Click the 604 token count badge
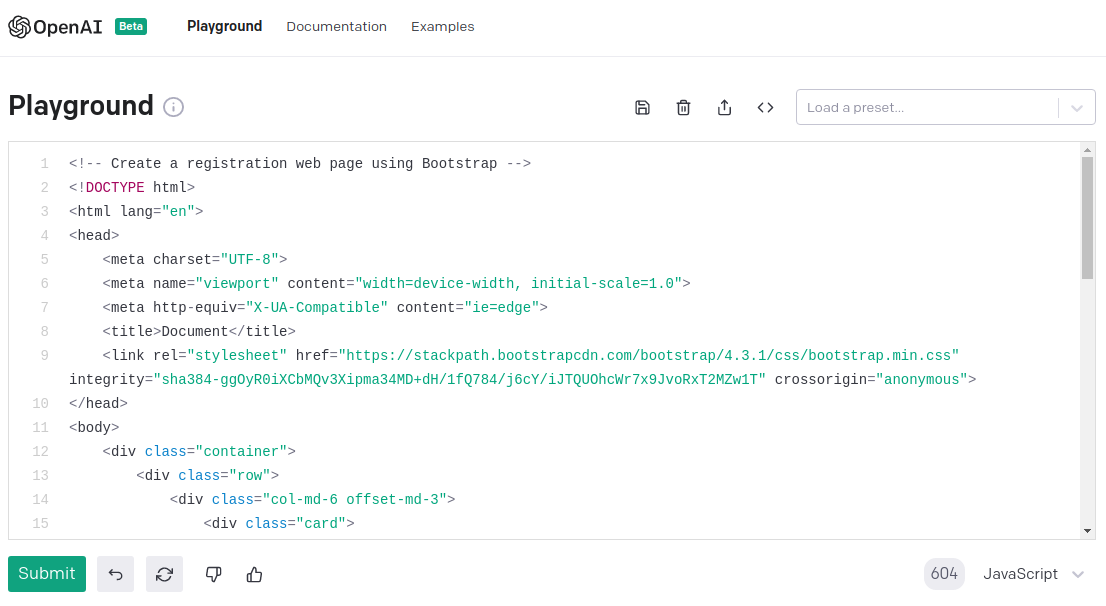 944,574
